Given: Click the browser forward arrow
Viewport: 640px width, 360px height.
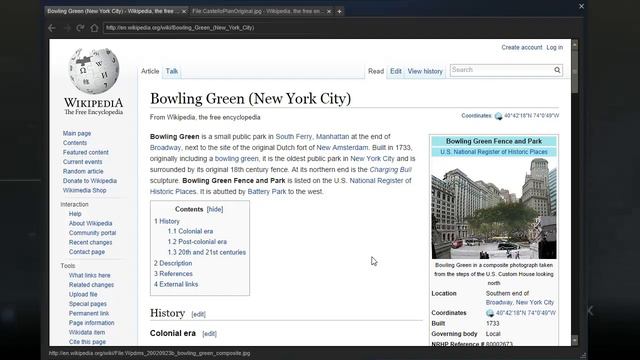Looking at the screenshot, I should (67, 28).
